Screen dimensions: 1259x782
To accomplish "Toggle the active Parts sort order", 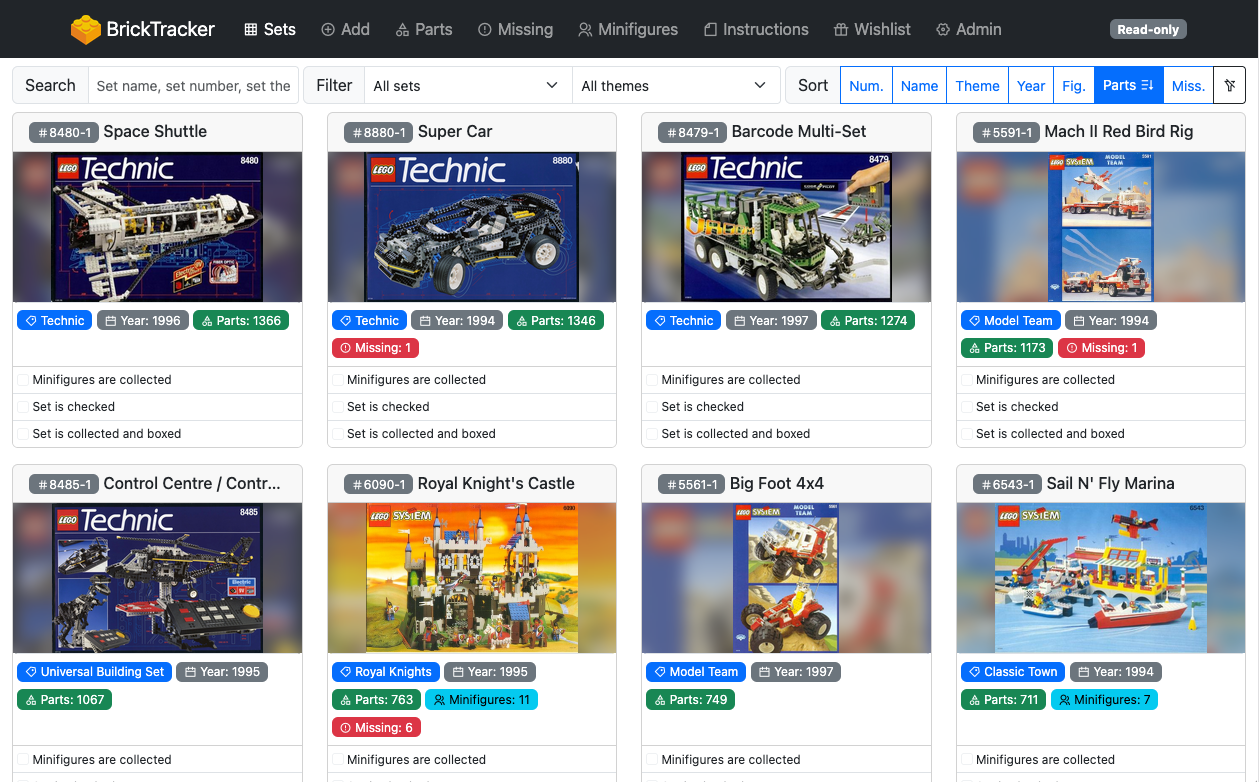I will (1127, 86).
